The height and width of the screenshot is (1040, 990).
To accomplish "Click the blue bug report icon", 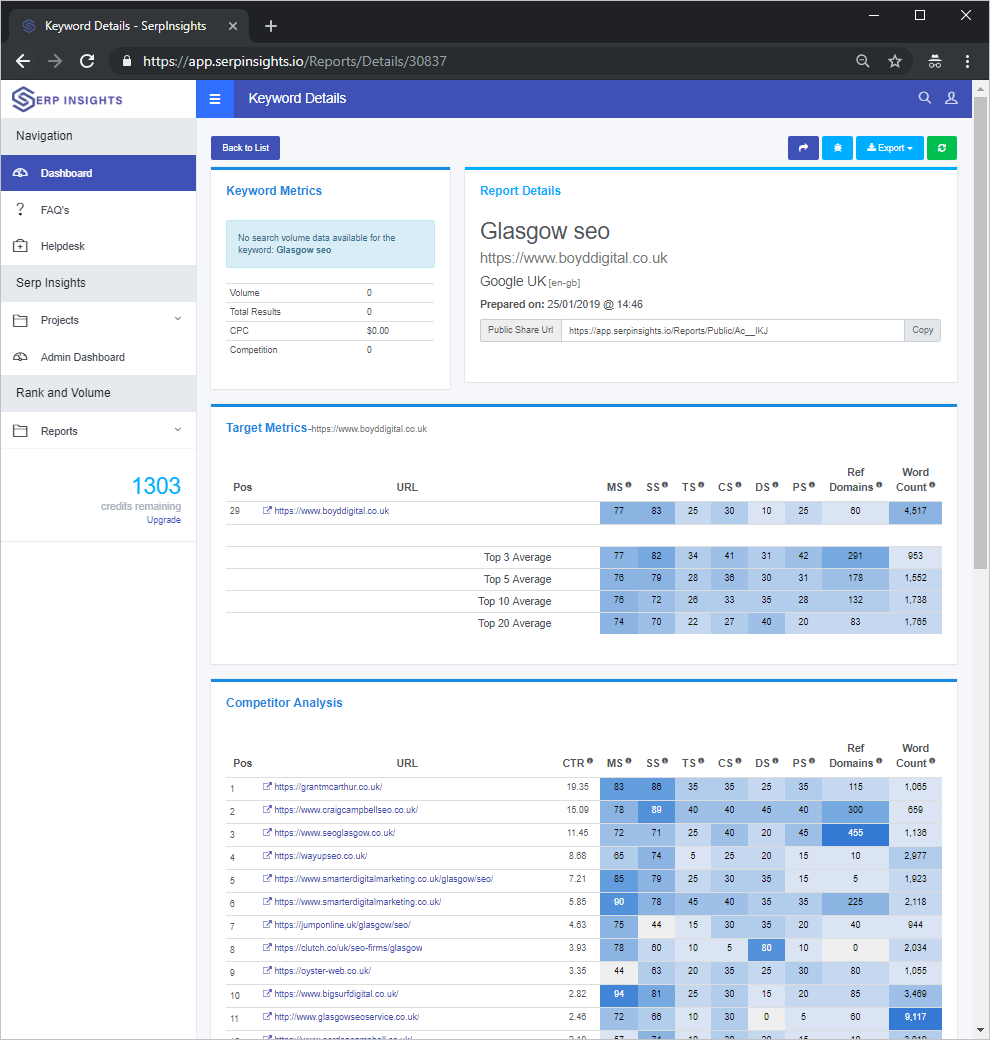I will tap(837, 147).
